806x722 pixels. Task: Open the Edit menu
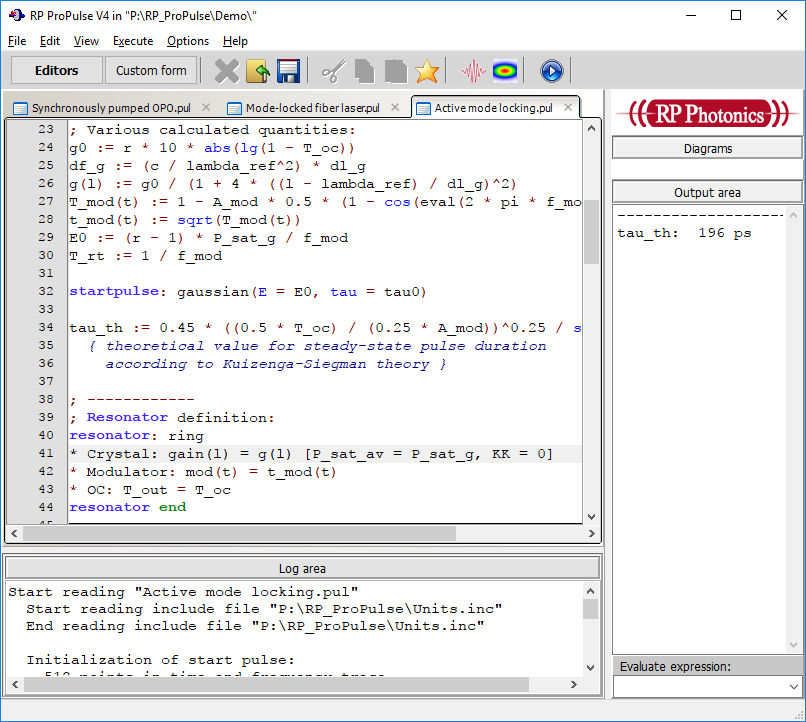[50, 41]
